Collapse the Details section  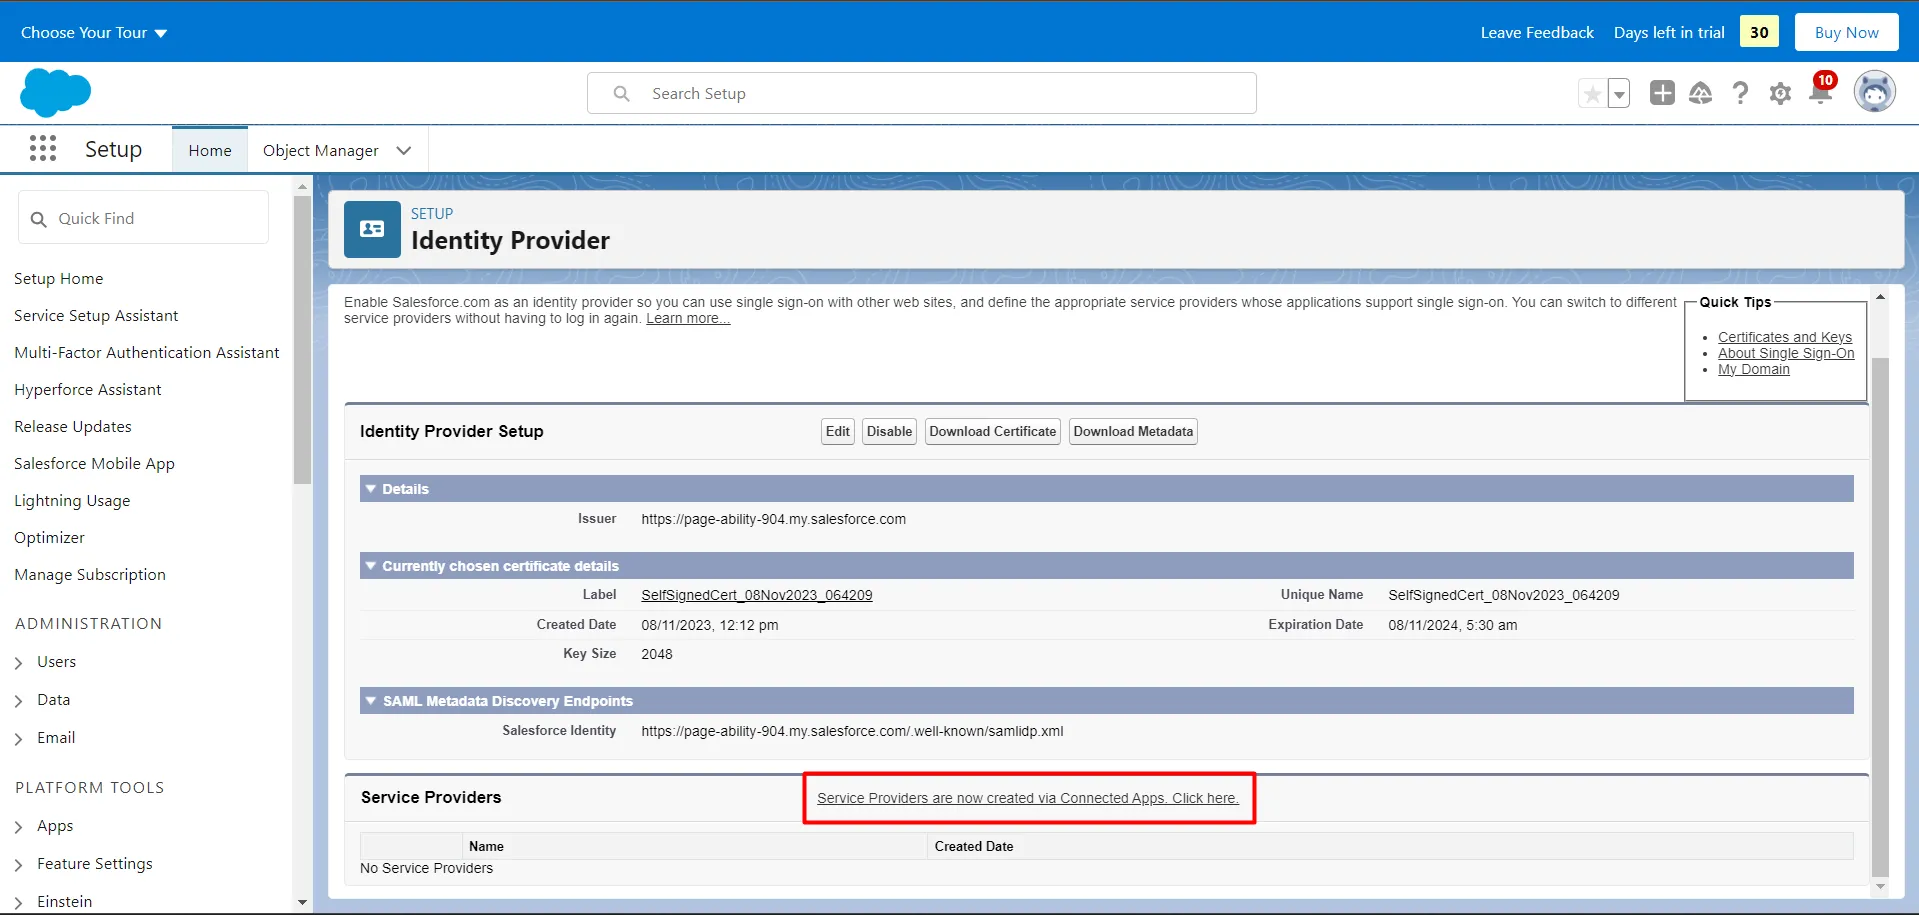[371, 489]
